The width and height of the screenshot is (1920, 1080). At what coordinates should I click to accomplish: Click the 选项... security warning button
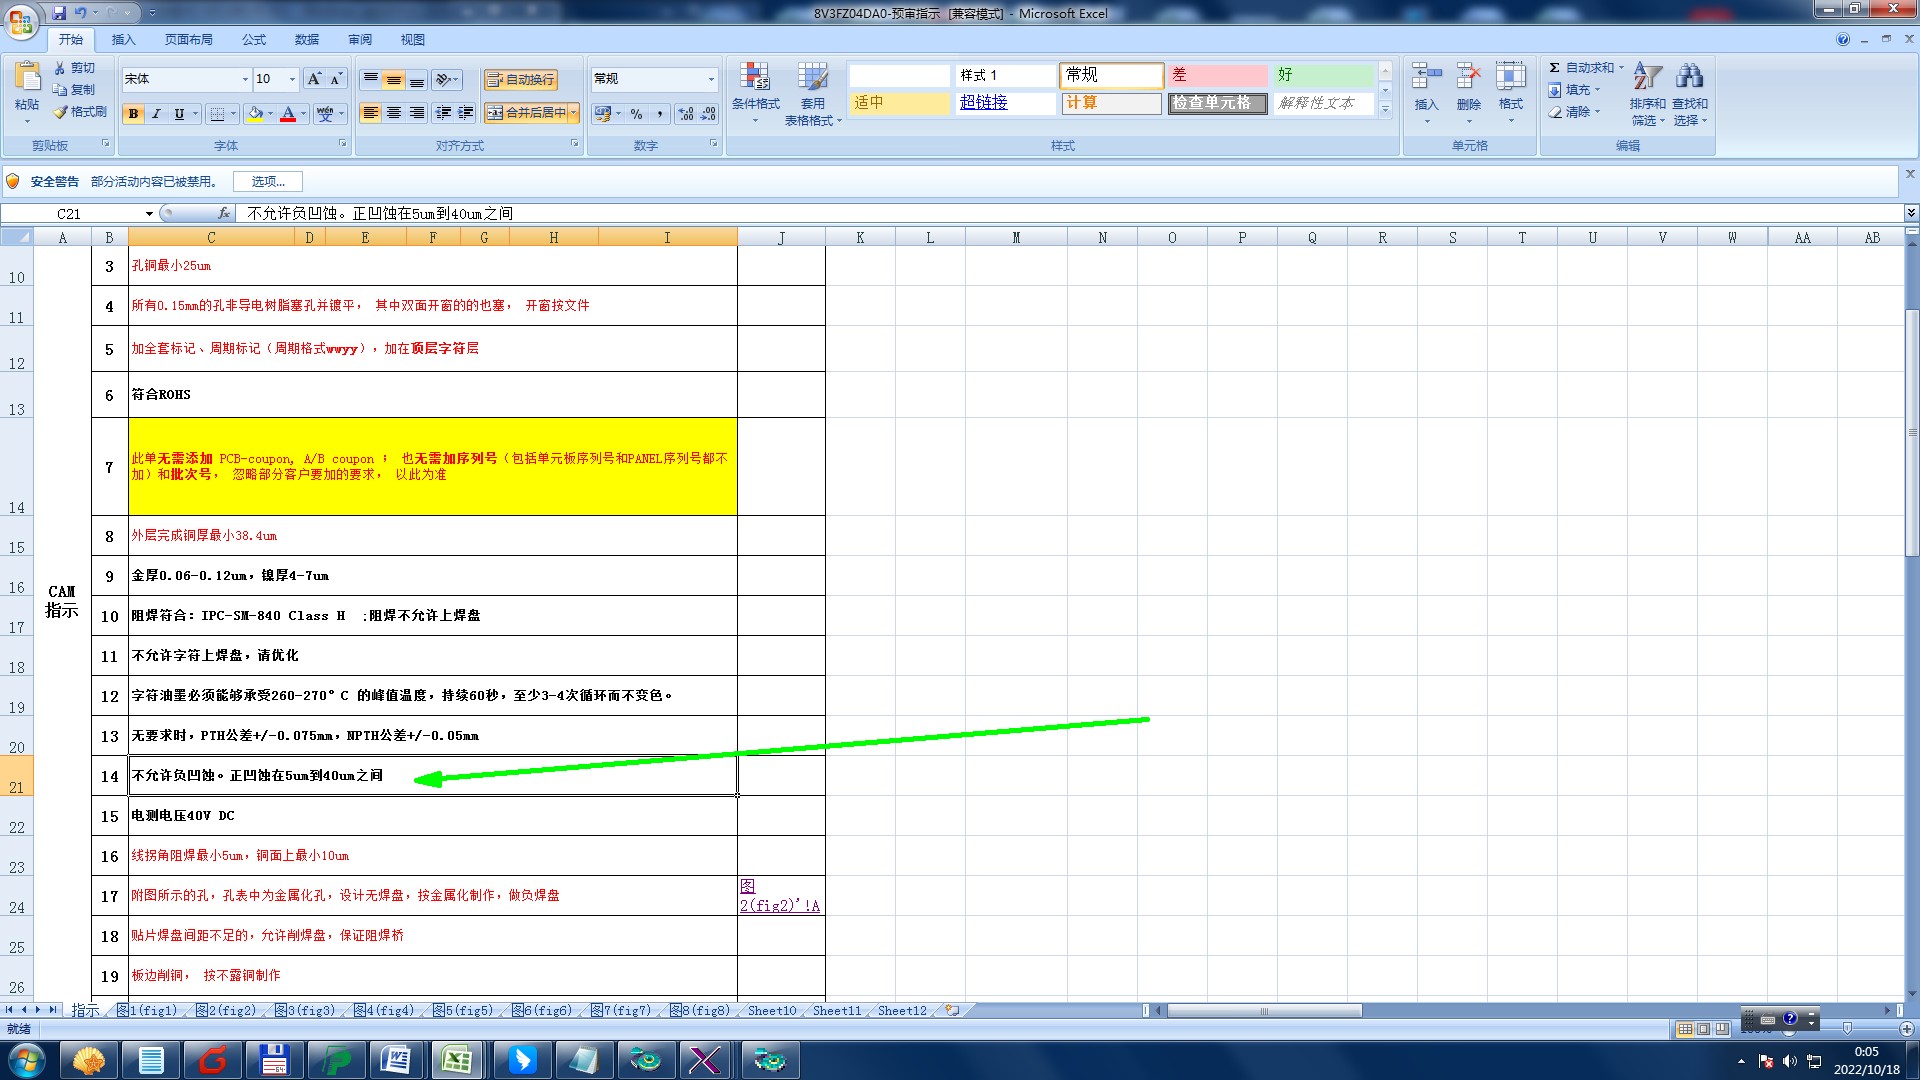[x=268, y=181]
